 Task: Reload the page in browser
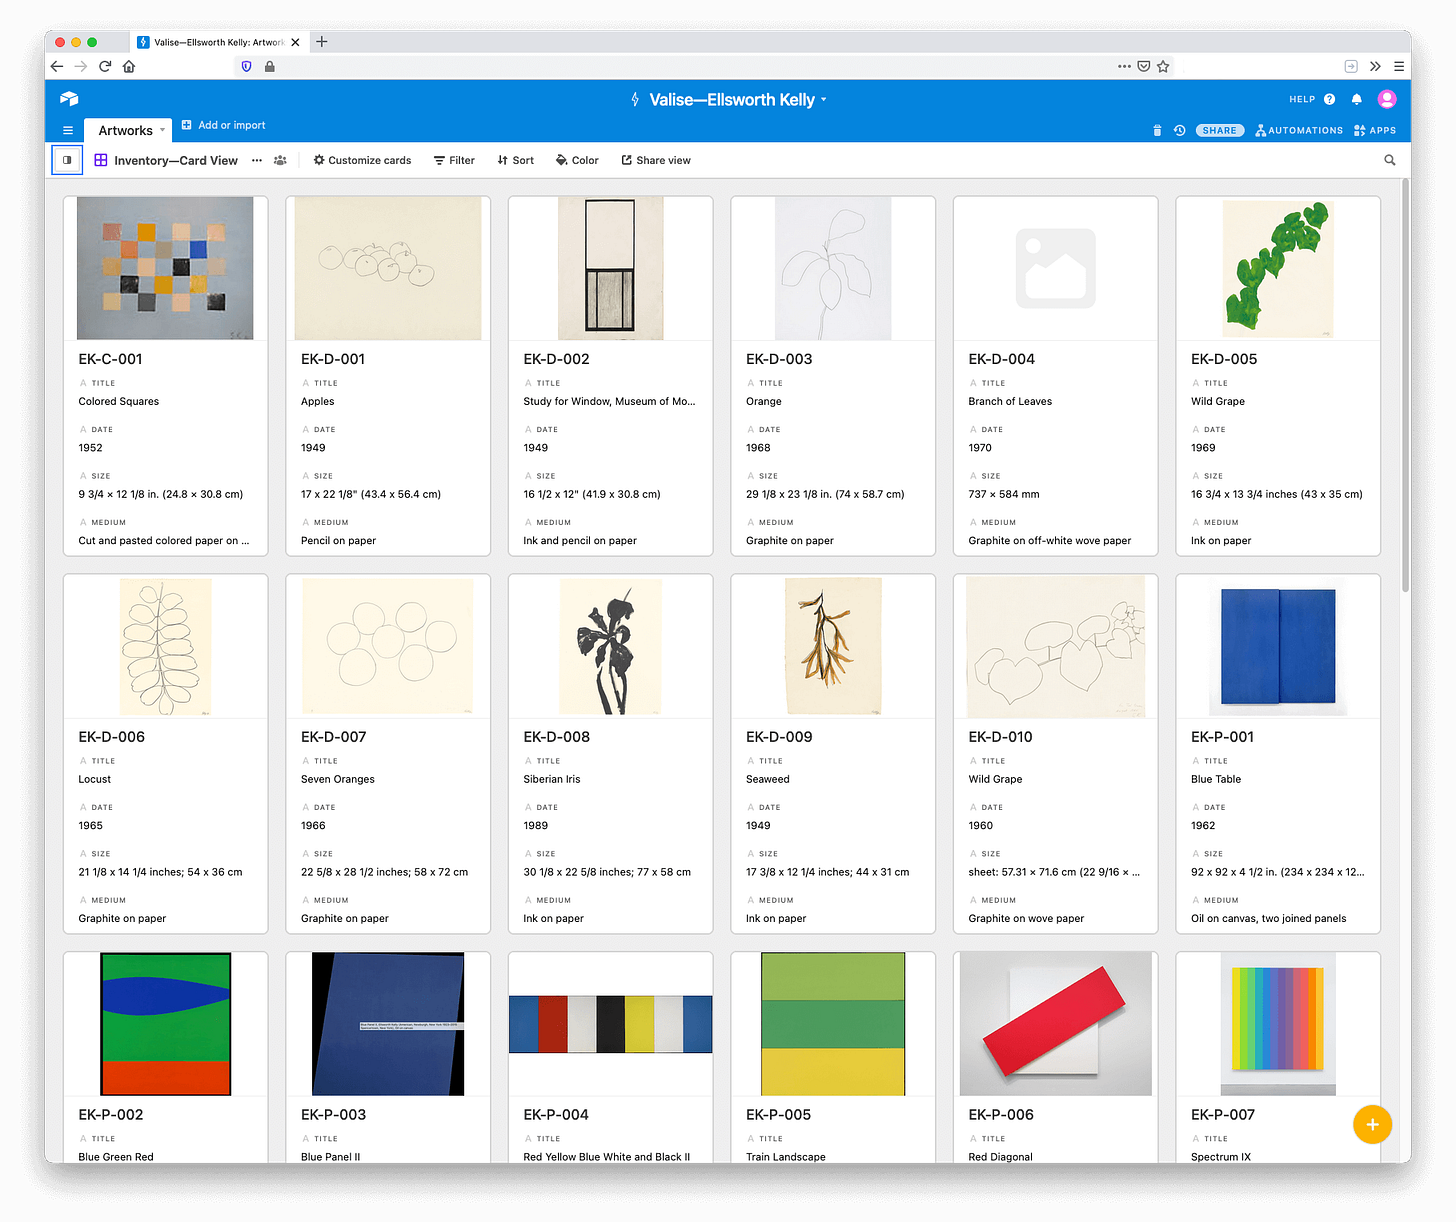click(x=105, y=66)
